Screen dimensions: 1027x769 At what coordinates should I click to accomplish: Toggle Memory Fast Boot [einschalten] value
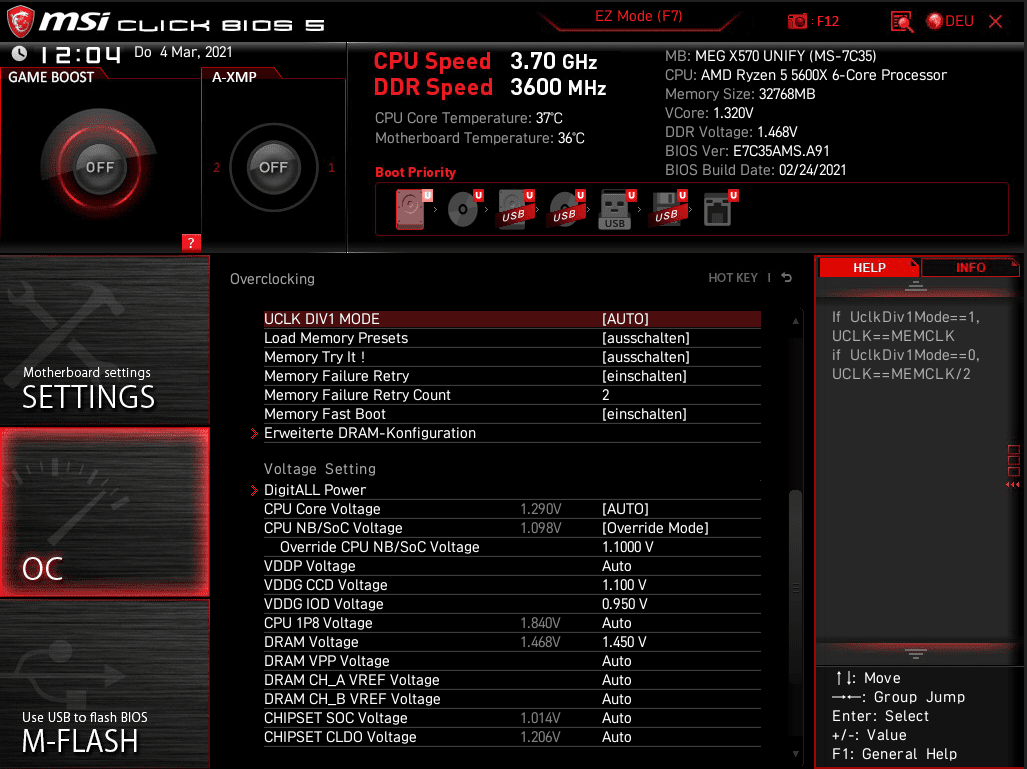[x=644, y=414]
